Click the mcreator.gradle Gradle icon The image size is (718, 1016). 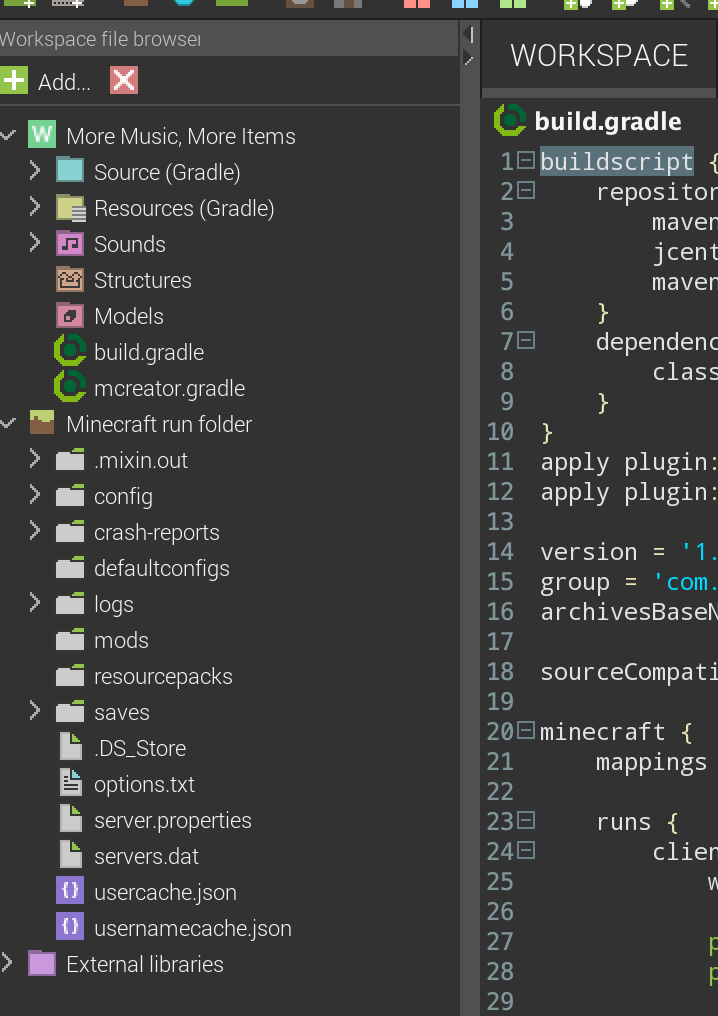tap(70, 387)
